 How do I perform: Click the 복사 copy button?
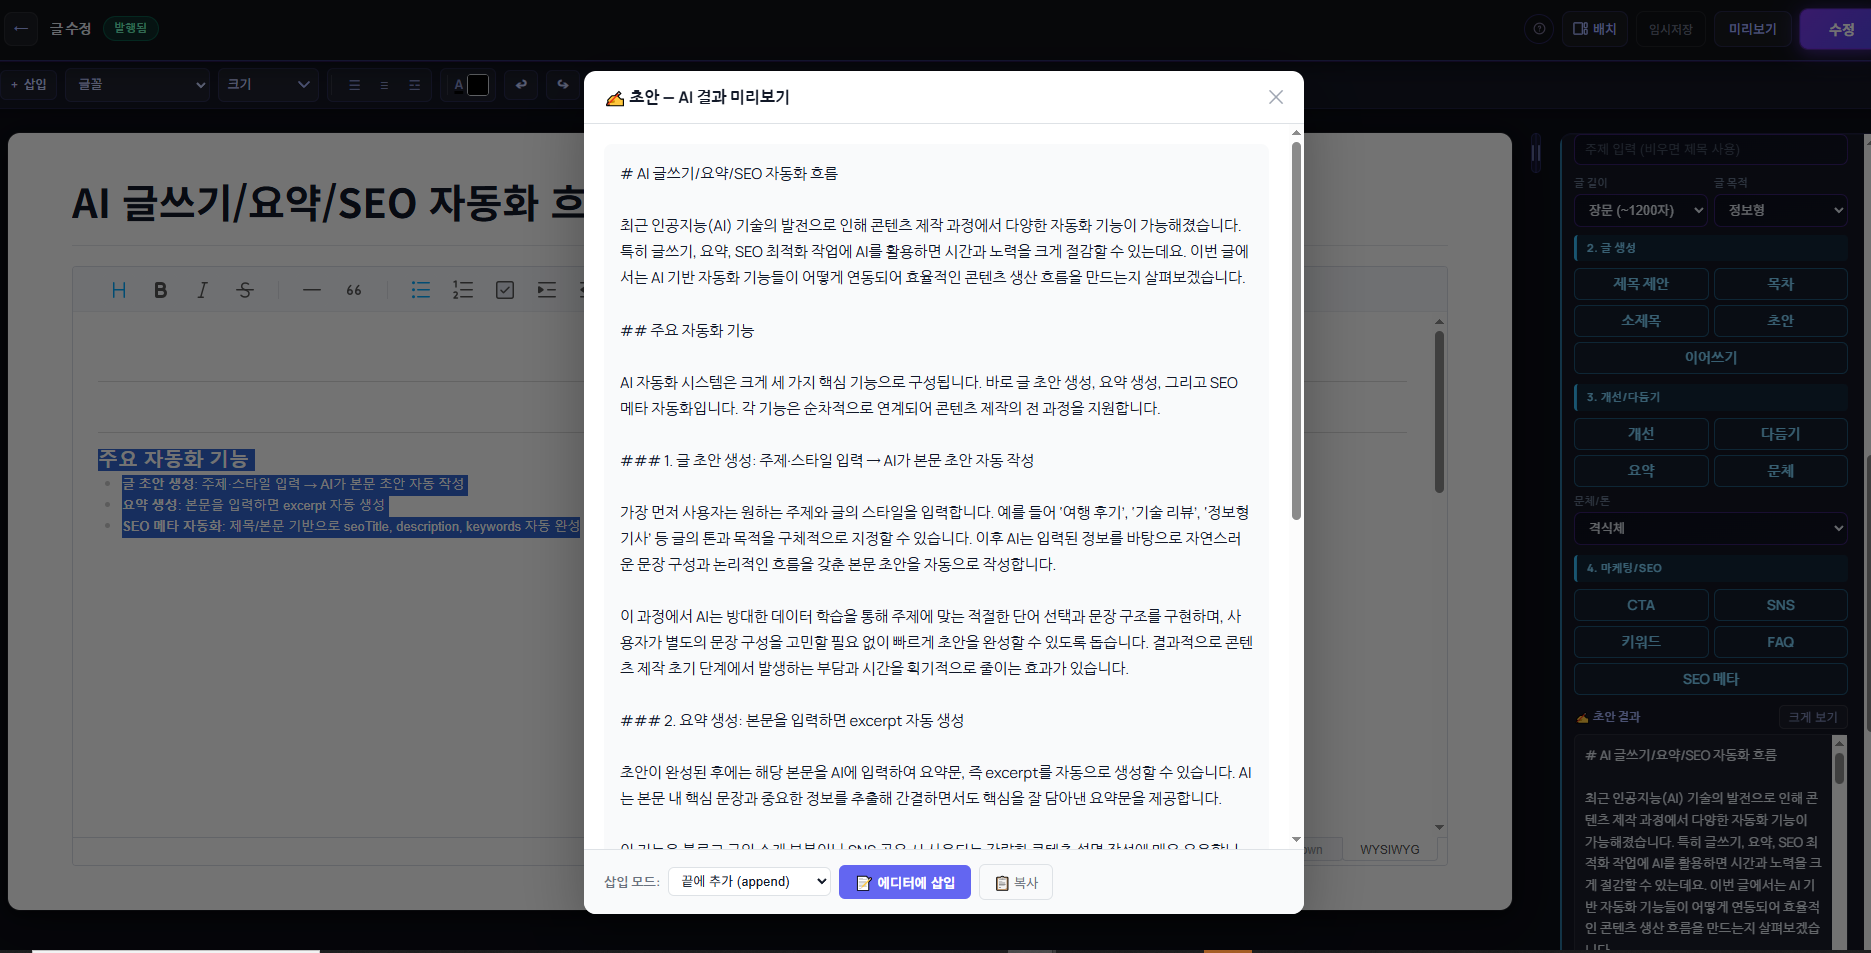click(x=1016, y=883)
